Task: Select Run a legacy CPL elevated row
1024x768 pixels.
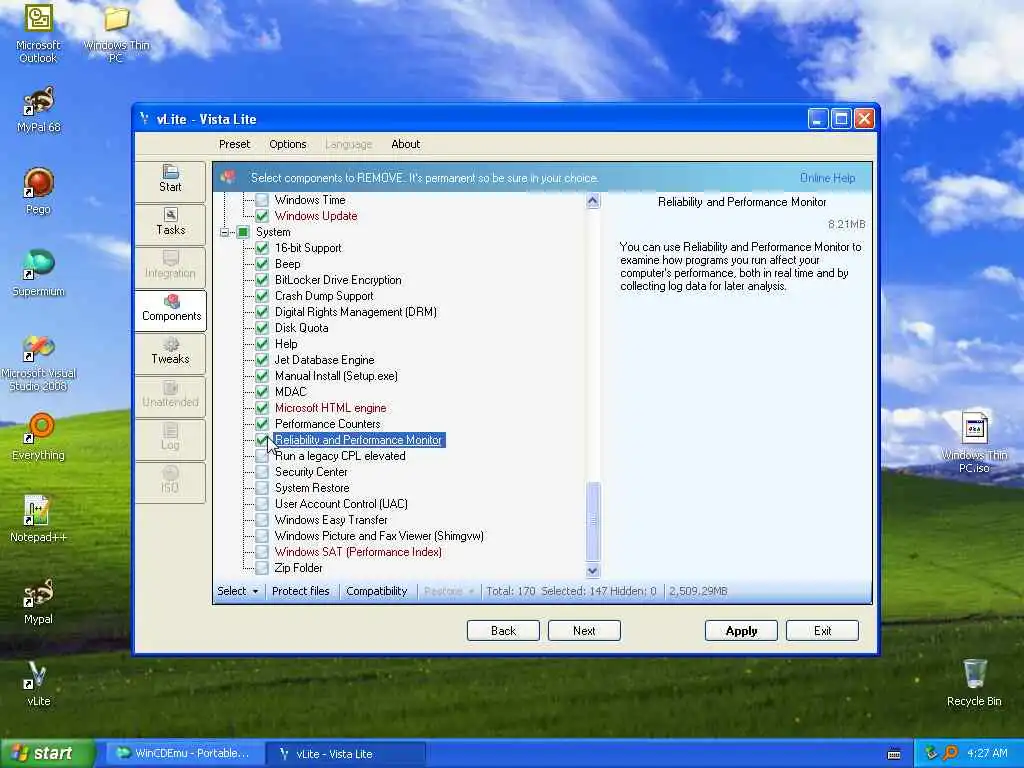Action: [340, 456]
